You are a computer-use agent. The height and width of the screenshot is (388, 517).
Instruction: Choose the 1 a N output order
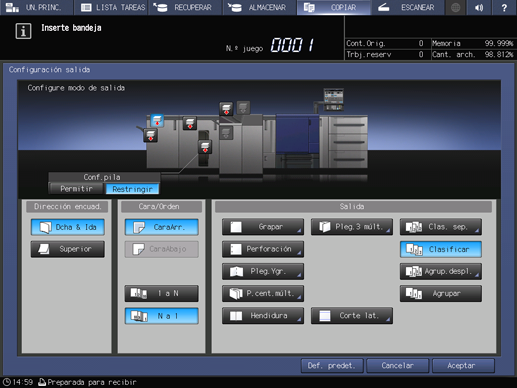tap(162, 293)
